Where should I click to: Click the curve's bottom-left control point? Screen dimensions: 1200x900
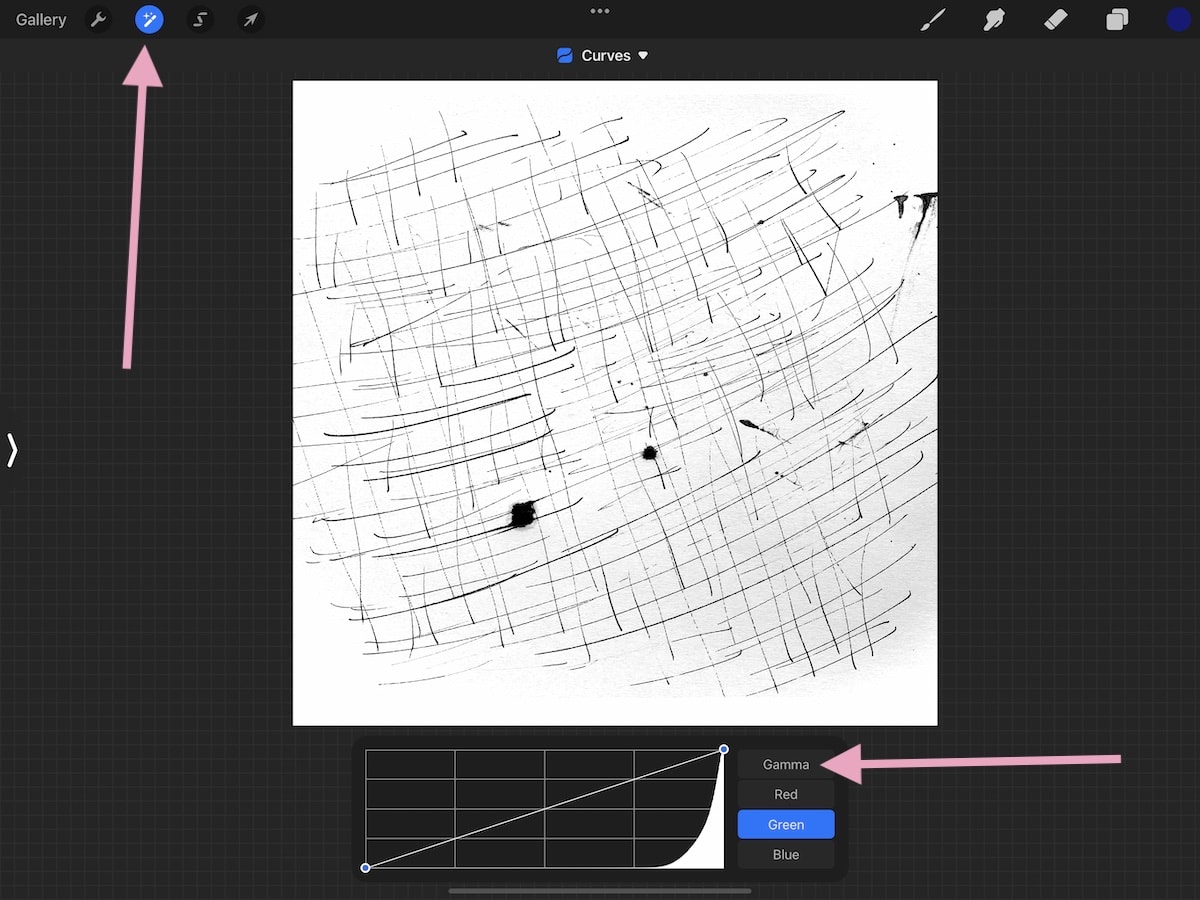click(x=365, y=867)
